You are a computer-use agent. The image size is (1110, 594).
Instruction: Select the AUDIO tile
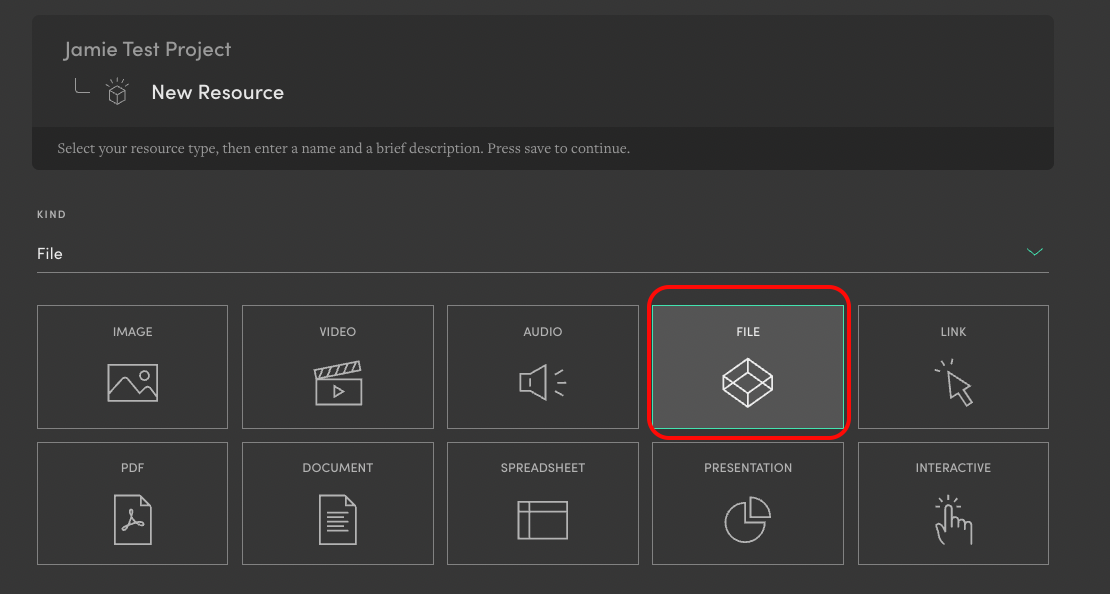pos(542,366)
